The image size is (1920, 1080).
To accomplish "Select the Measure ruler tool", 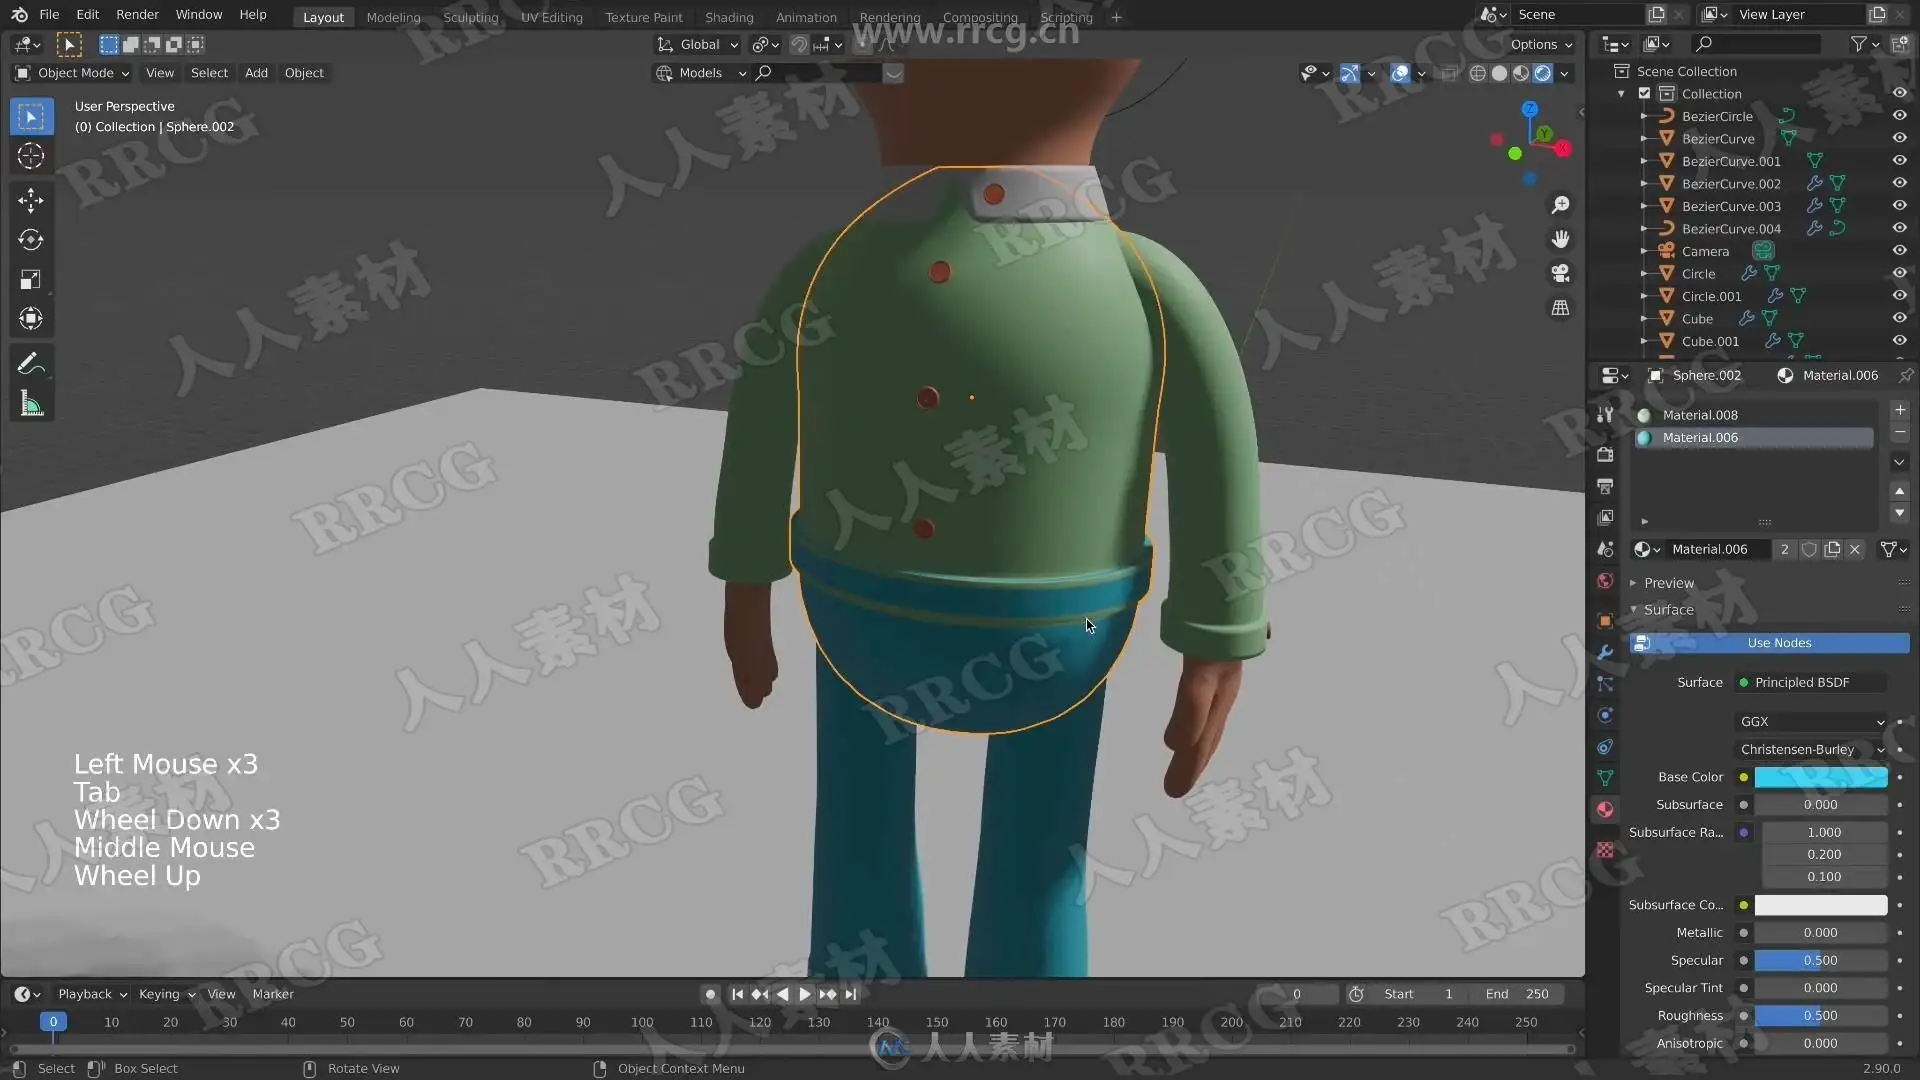I will pos(31,404).
